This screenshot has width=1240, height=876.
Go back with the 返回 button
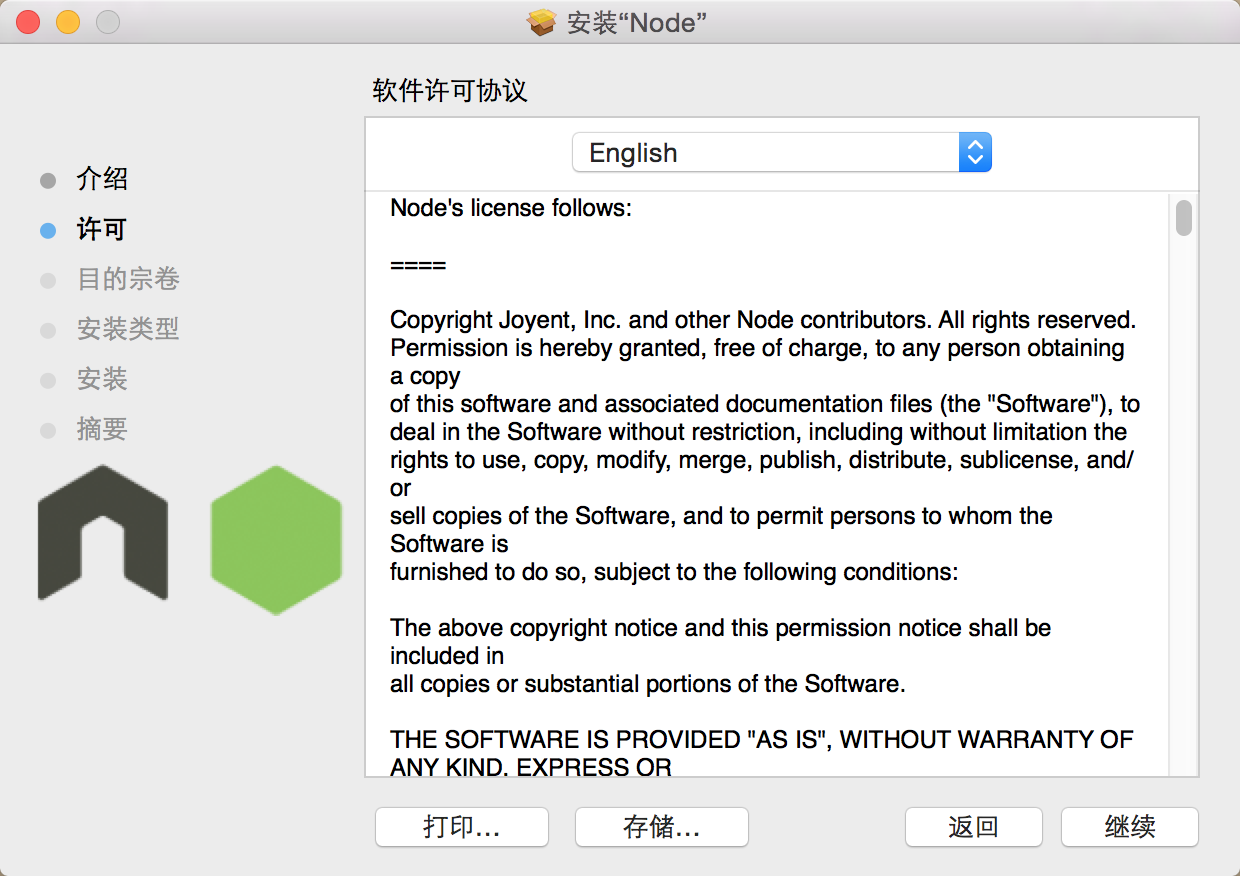973,827
